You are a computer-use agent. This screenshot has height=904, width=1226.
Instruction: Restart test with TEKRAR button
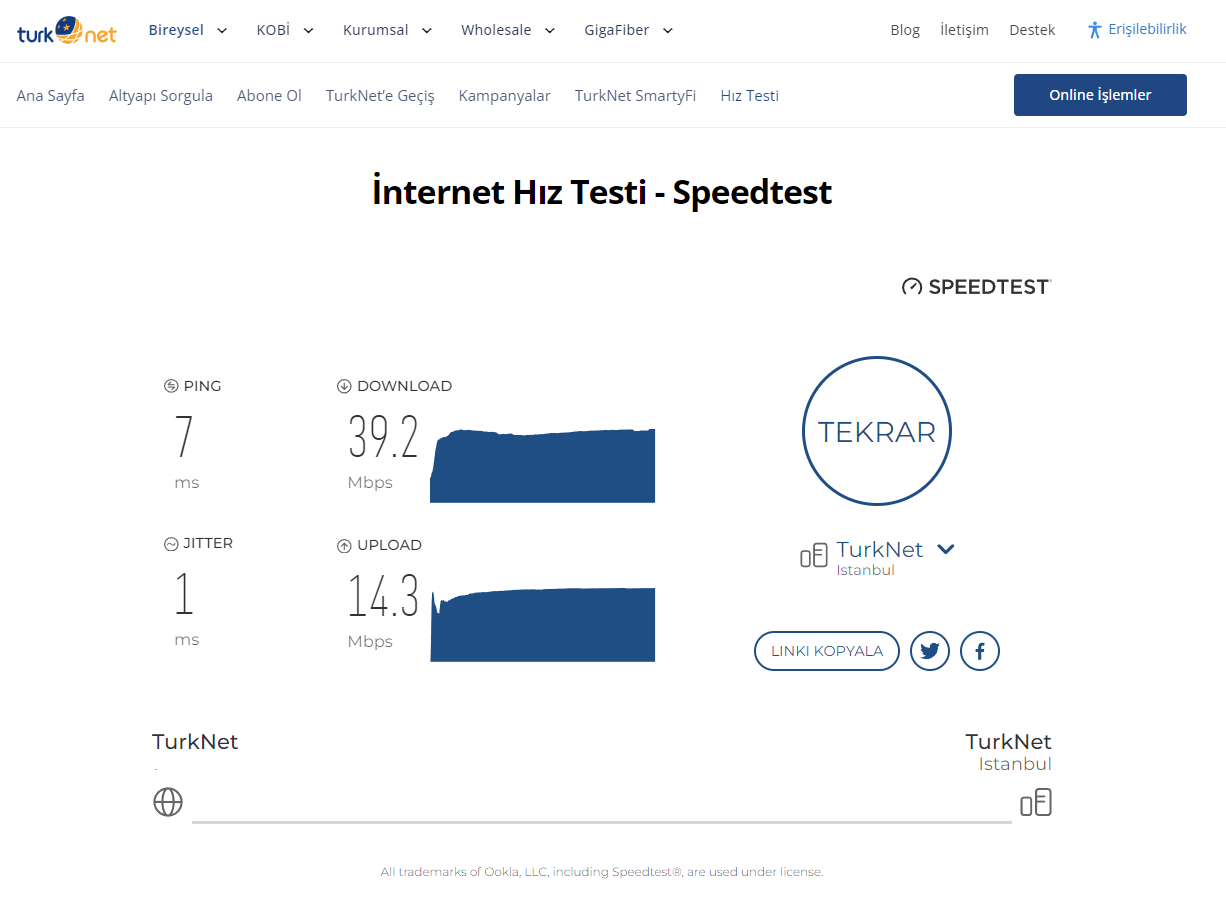point(877,431)
